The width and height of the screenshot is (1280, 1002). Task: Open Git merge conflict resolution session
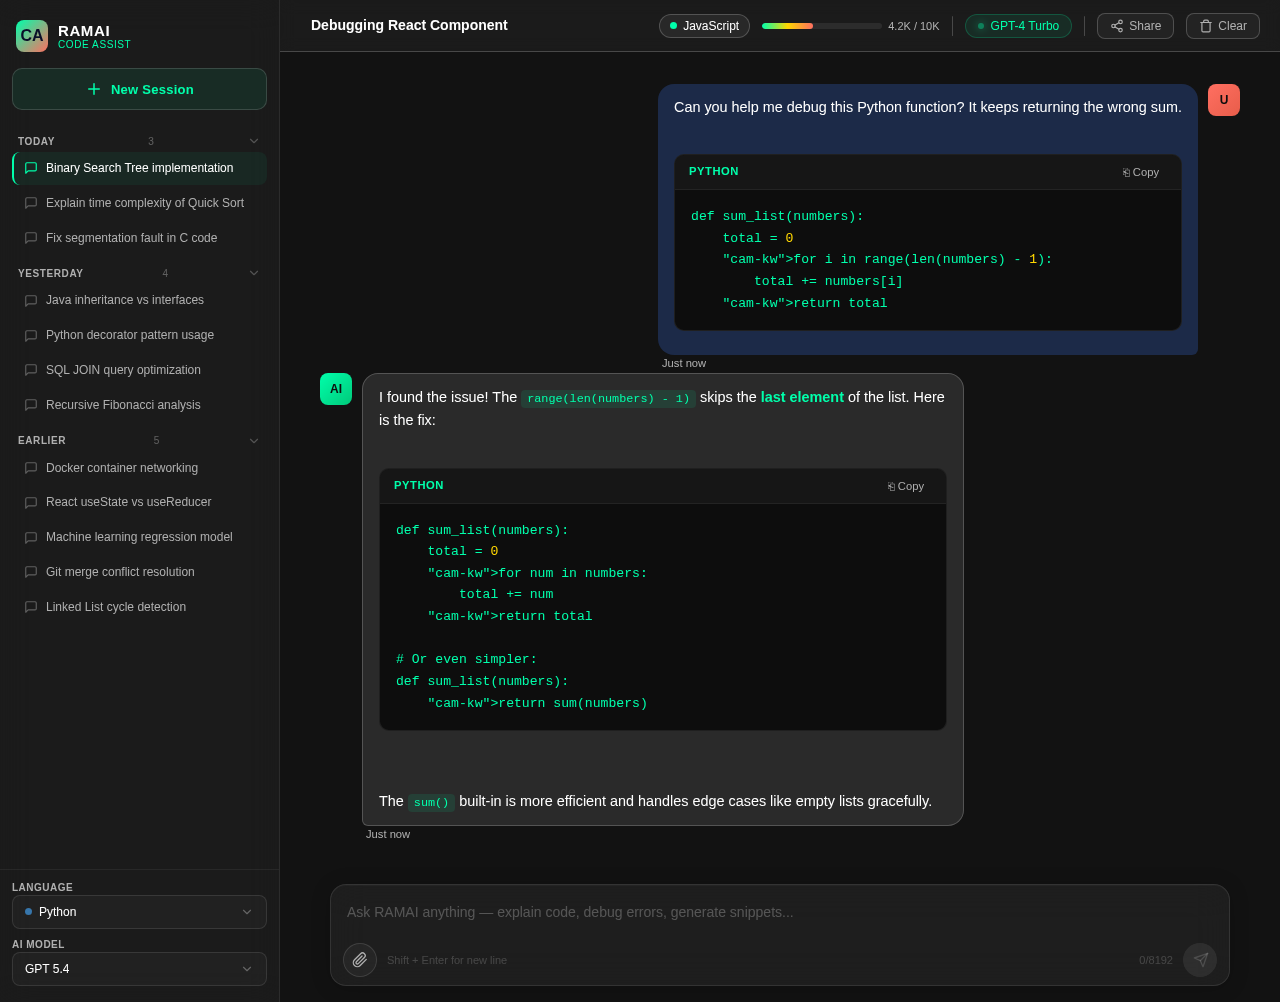coord(139,572)
